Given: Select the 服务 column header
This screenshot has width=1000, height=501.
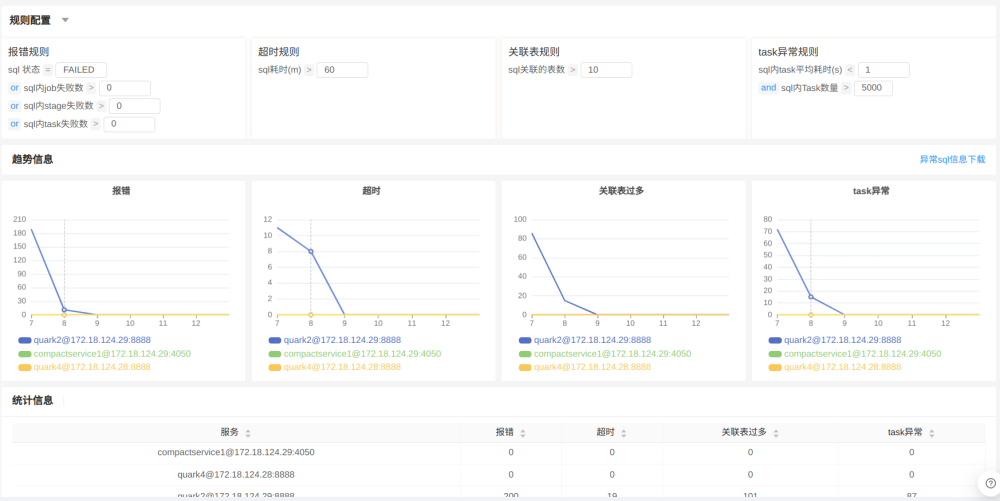Looking at the screenshot, I should 236,433.
